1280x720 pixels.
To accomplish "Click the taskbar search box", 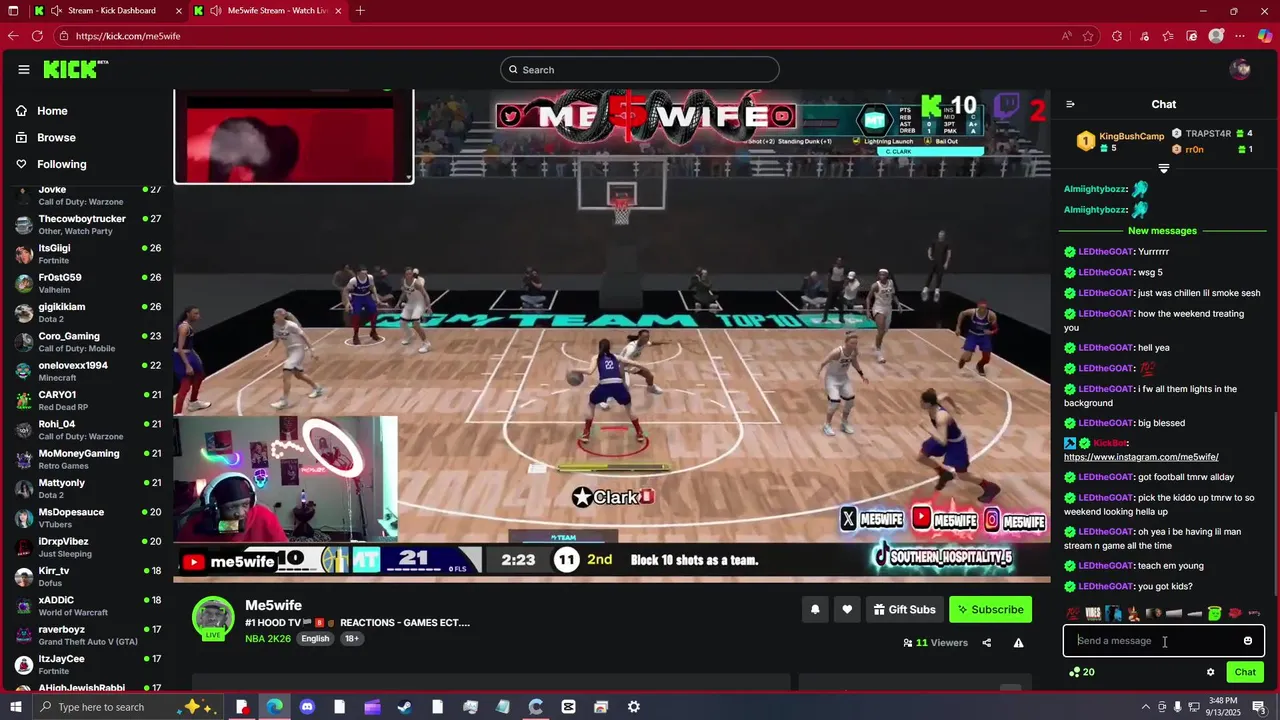I will coord(130,707).
